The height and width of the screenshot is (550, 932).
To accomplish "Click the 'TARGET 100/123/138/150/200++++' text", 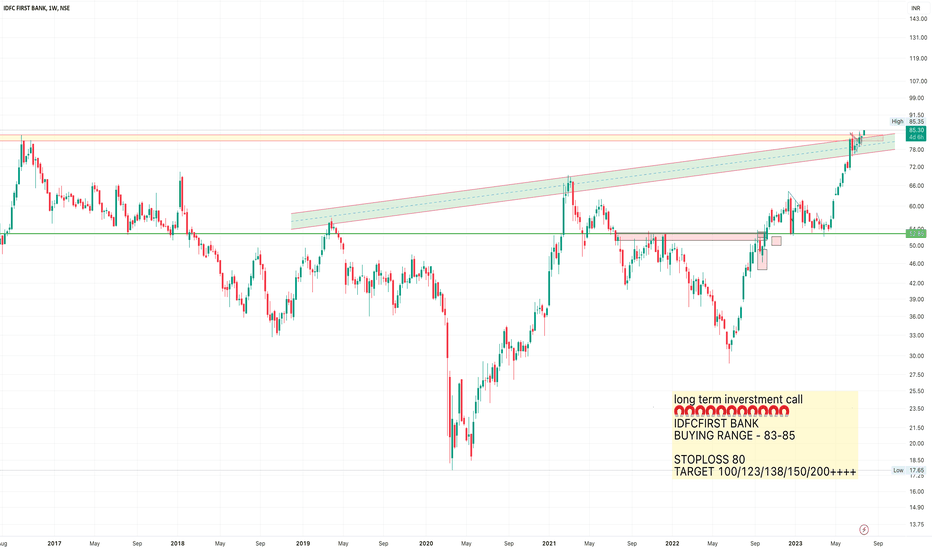I will [x=765, y=472].
